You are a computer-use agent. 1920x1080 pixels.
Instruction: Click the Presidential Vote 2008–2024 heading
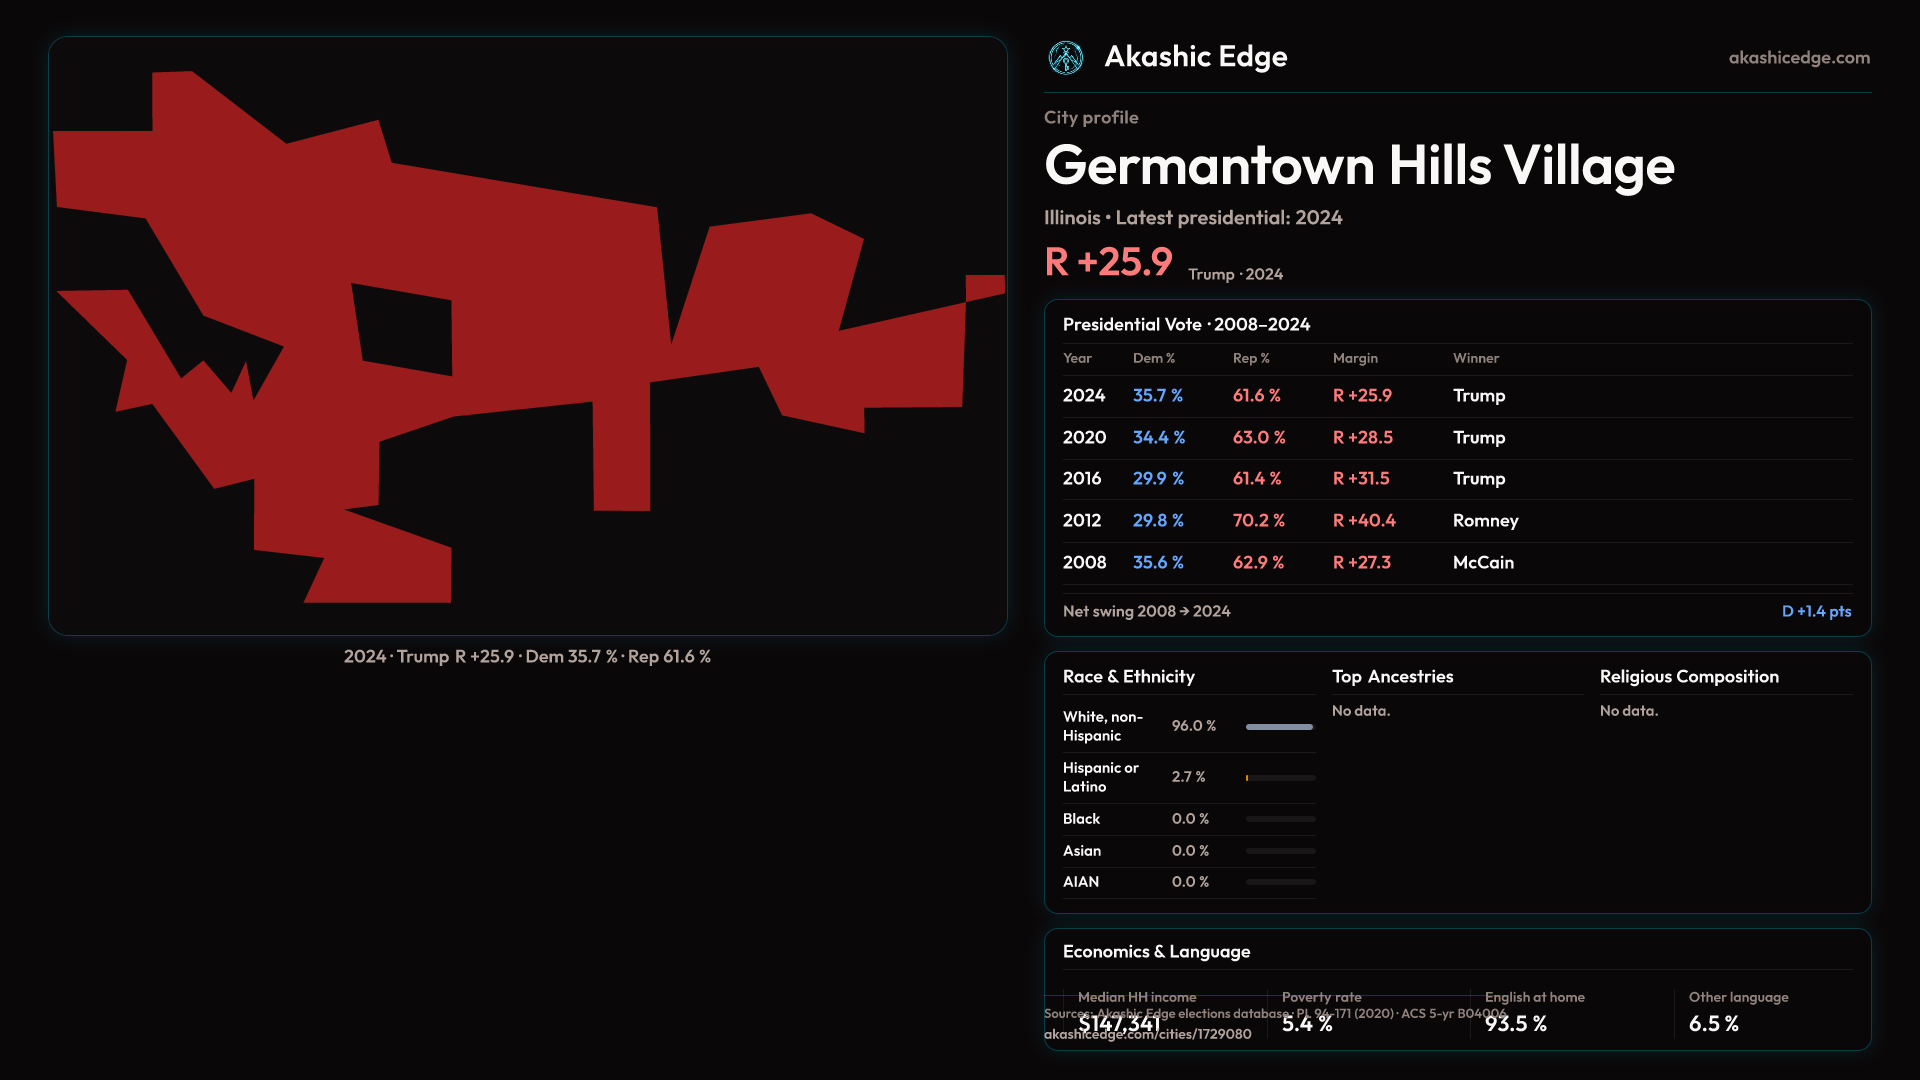[1185, 325]
